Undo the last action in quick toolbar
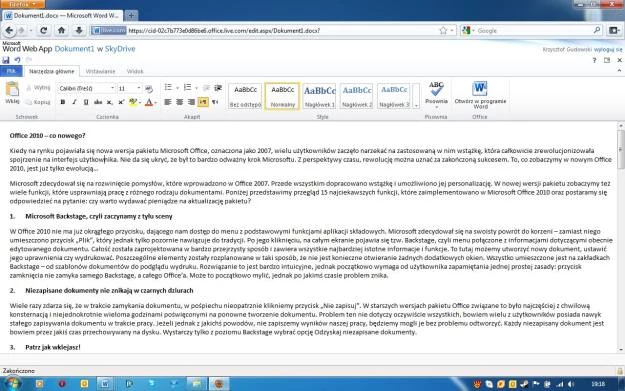This screenshot has height=391, width=625. pos(17,60)
